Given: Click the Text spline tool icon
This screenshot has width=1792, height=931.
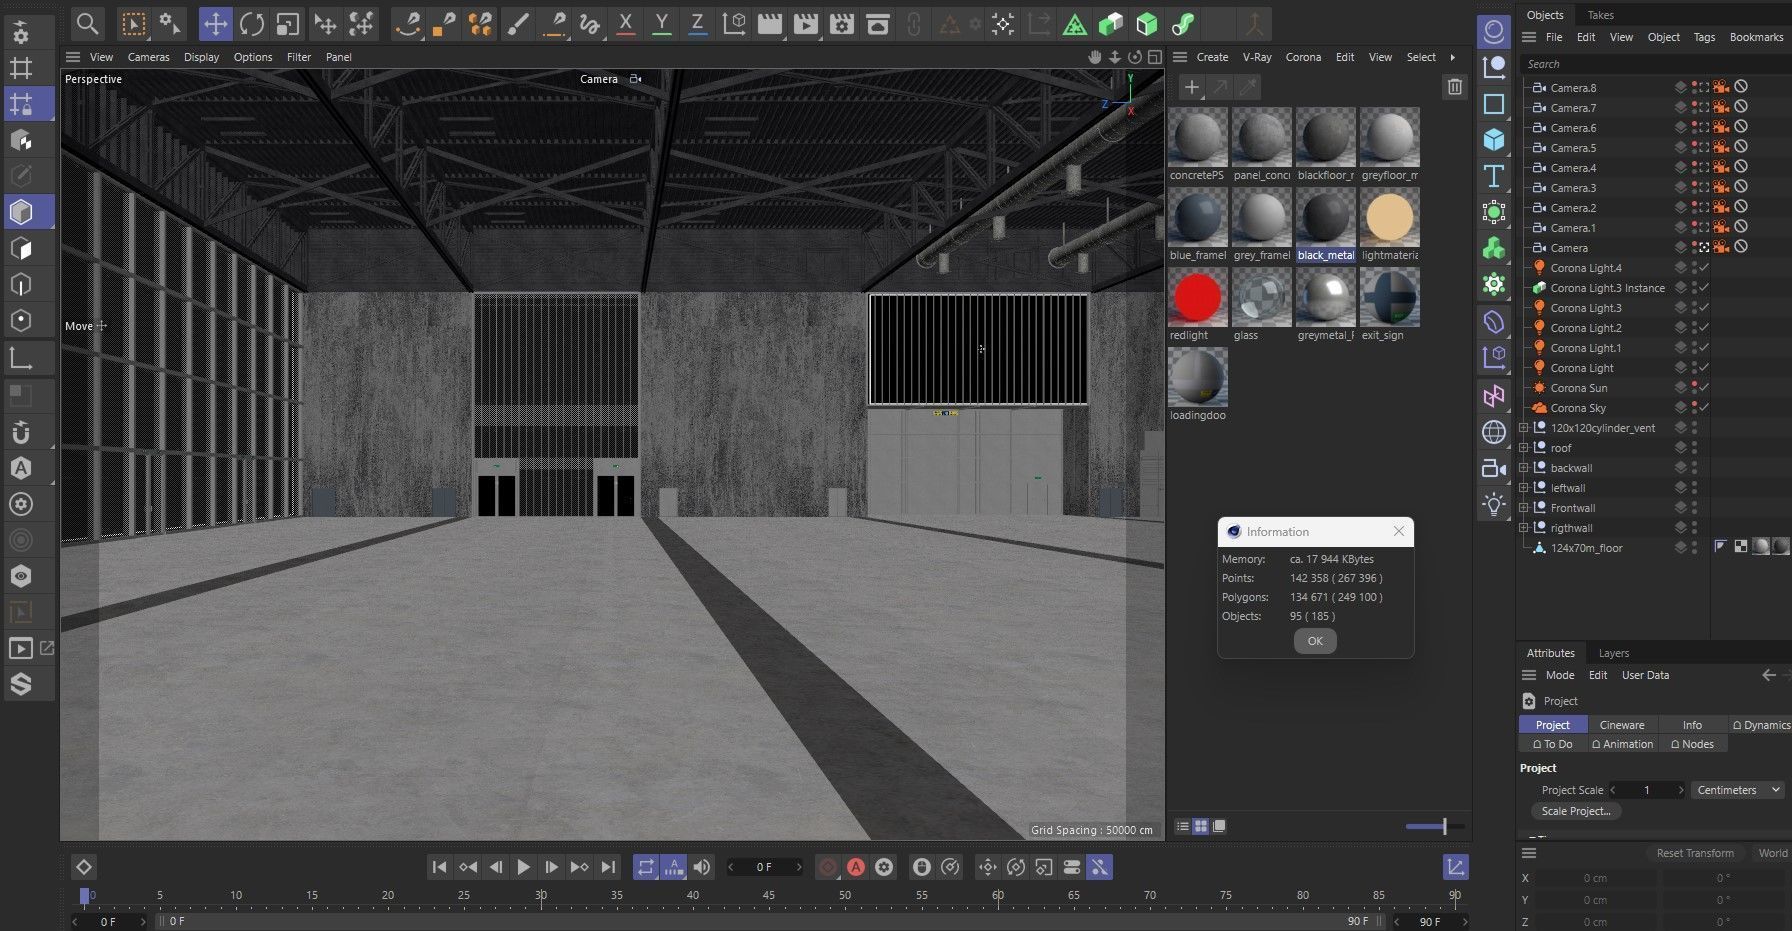Looking at the screenshot, I should coord(1494,176).
